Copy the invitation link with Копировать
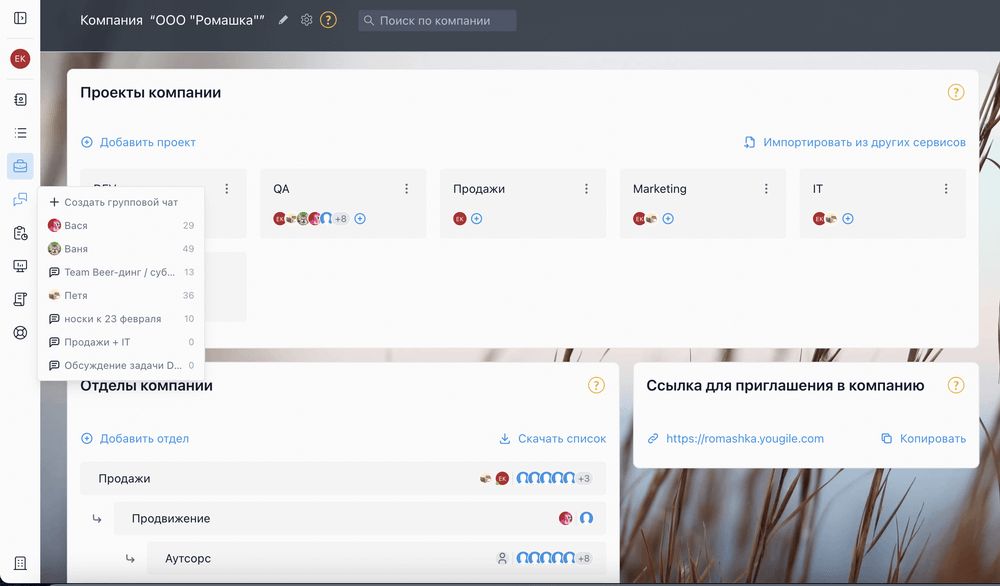Viewport: 1000px width, 586px height. point(923,438)
